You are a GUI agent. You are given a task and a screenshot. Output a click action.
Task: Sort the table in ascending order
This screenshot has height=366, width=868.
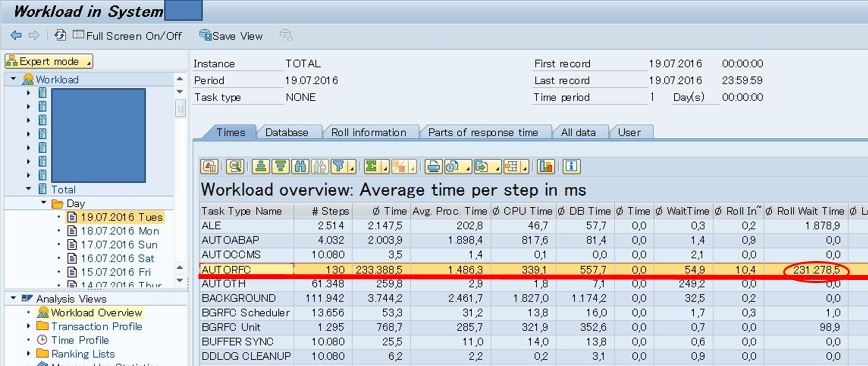tap(261, 166)
